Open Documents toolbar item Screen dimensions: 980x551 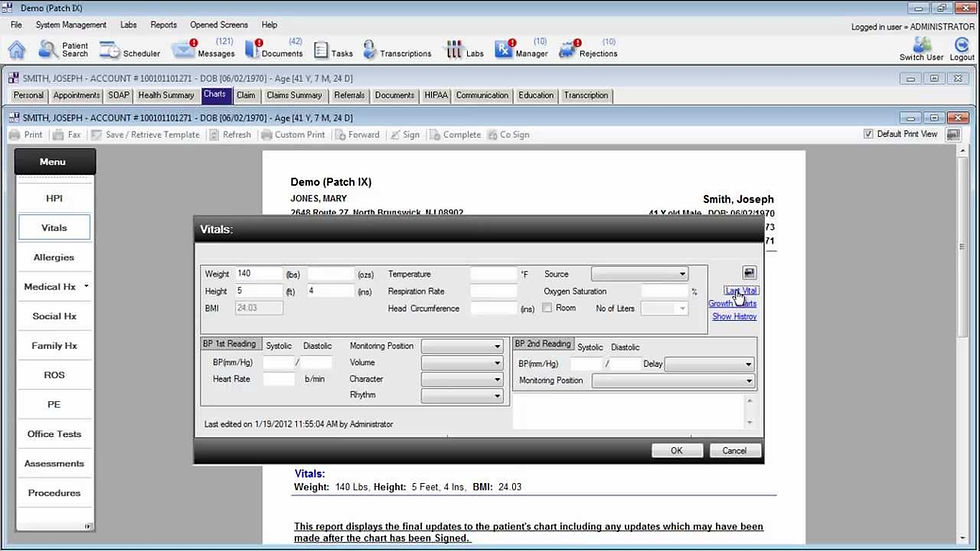tap(274, 49)
